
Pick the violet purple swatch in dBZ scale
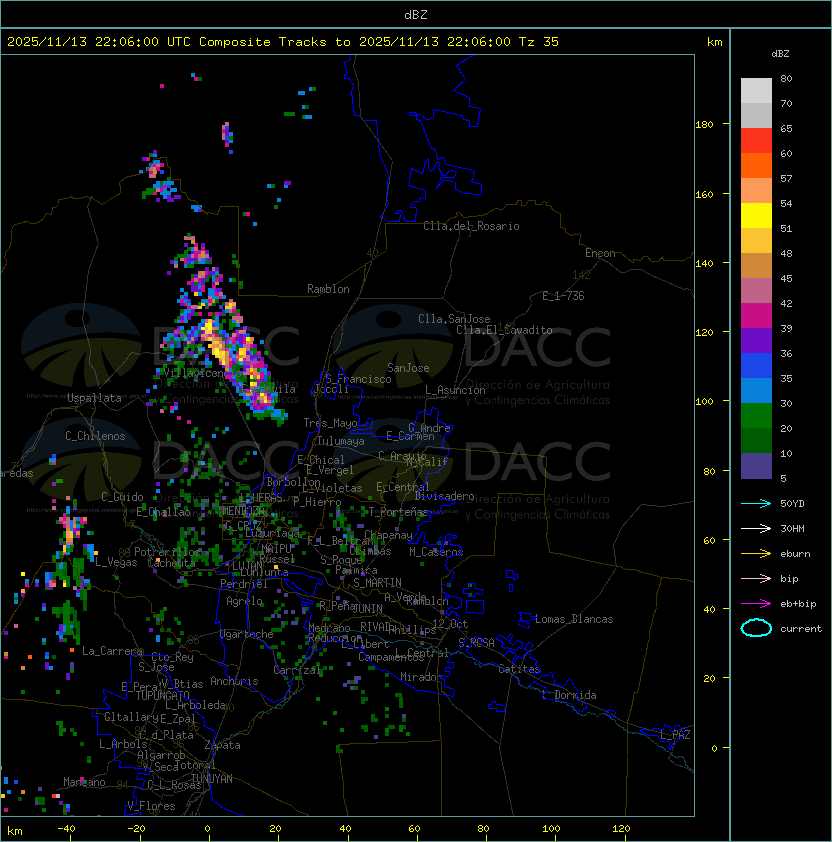point(756,341)
